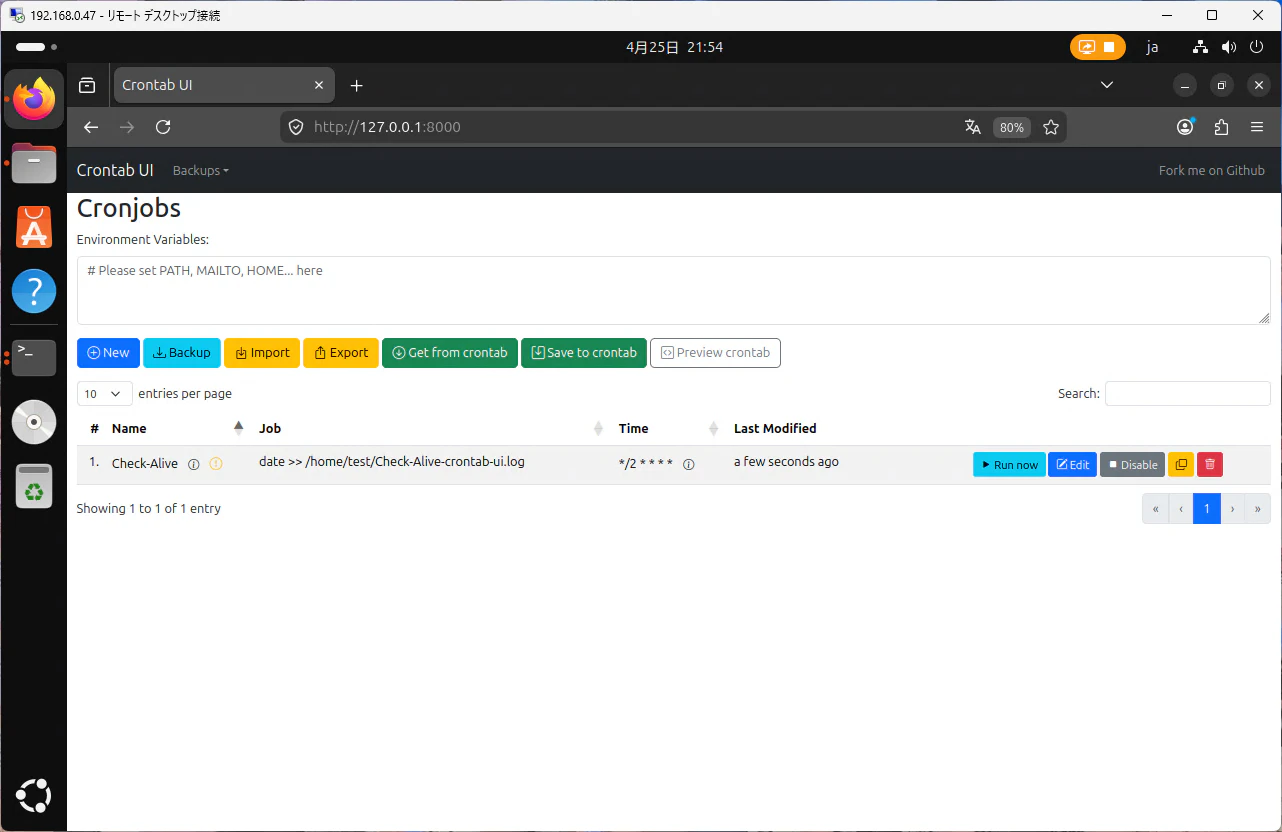Image resolution: width=1282 pixels, height=832 pixels.
Task: Open the Fork me on Github link
Action: [1211, 170]
